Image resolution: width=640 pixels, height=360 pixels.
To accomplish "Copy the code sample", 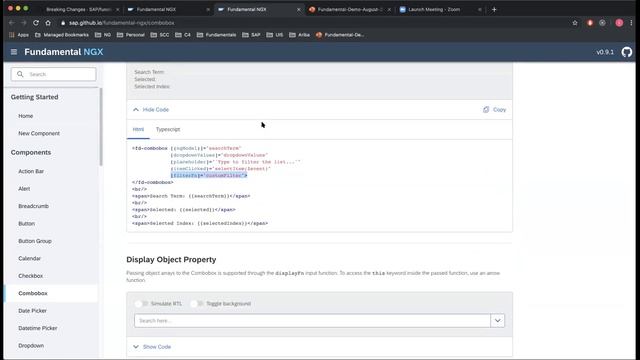I will coord(494,109).
